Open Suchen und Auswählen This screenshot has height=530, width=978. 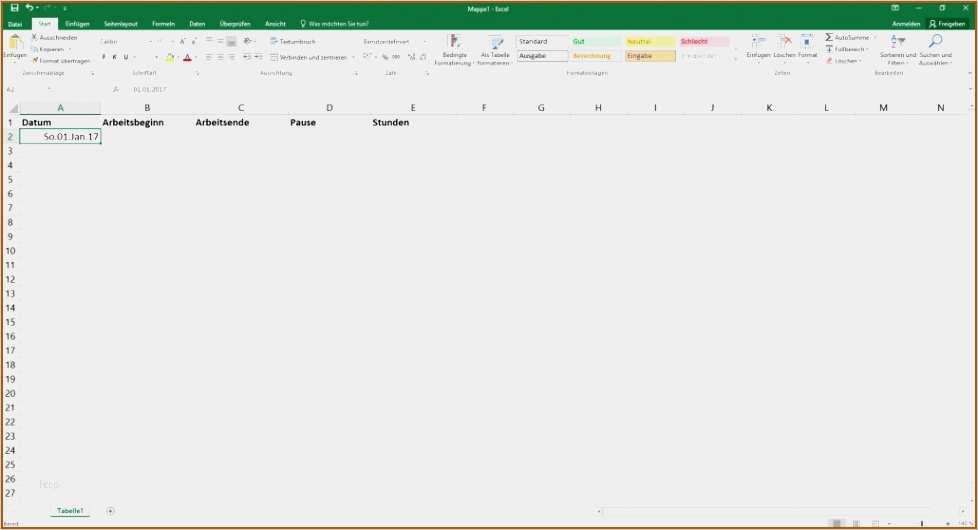coord(936,50)
